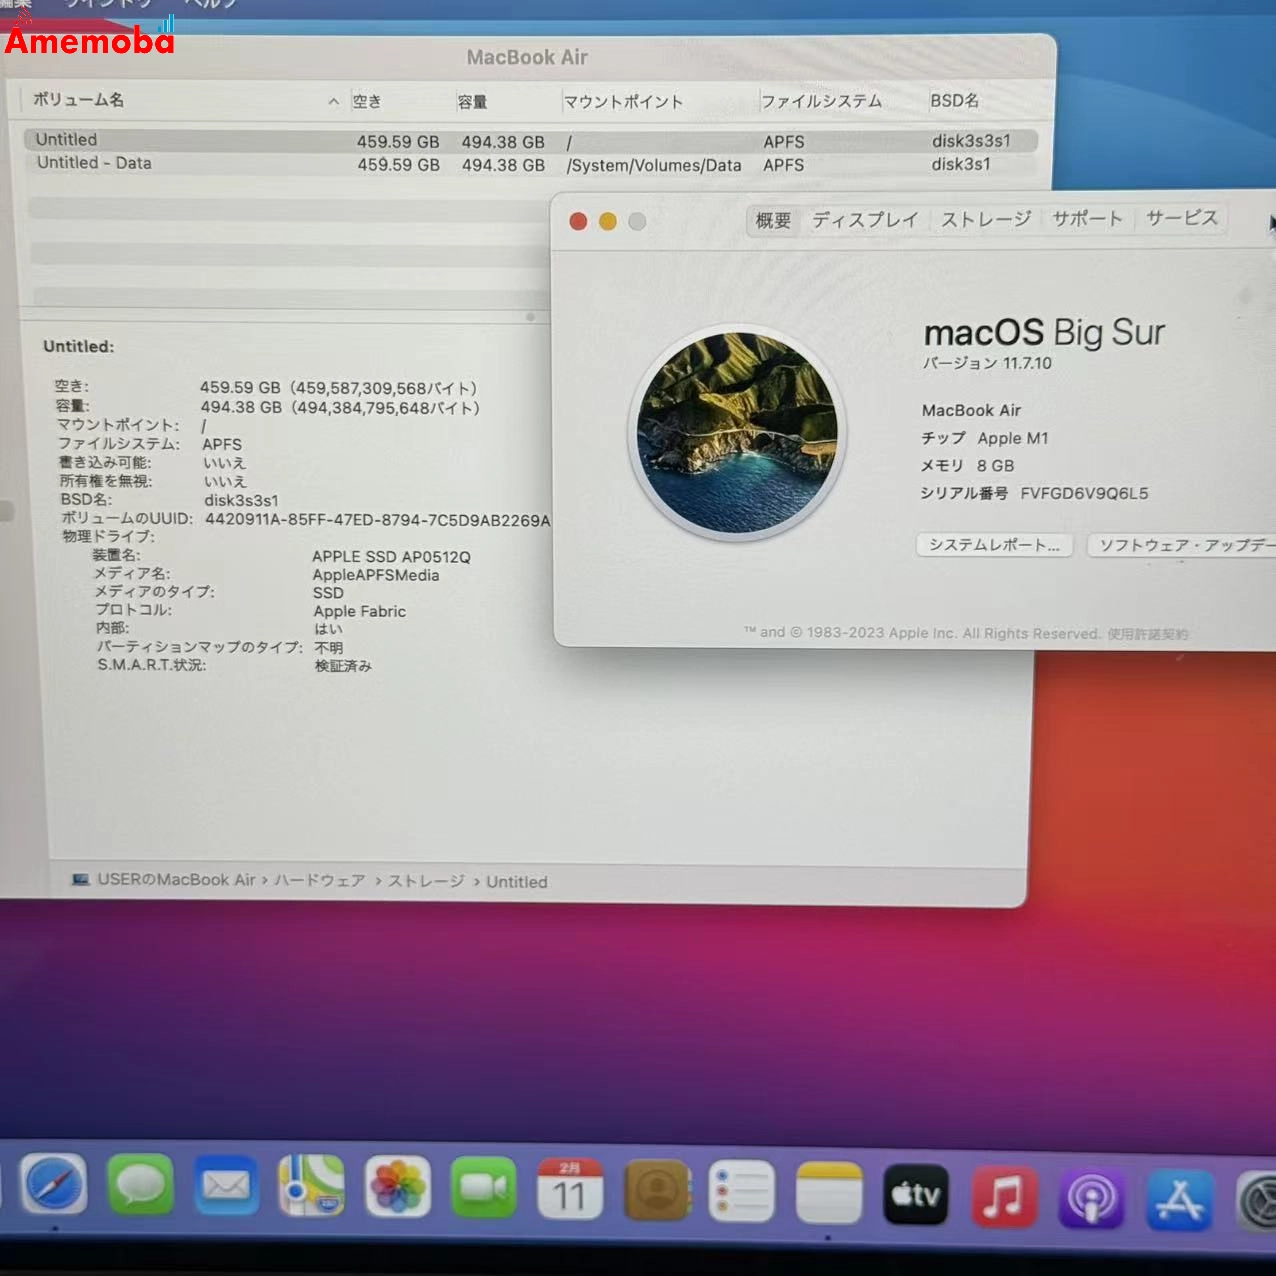
Task: Select the サービス tab
Action: click(x=1182, y=217)
